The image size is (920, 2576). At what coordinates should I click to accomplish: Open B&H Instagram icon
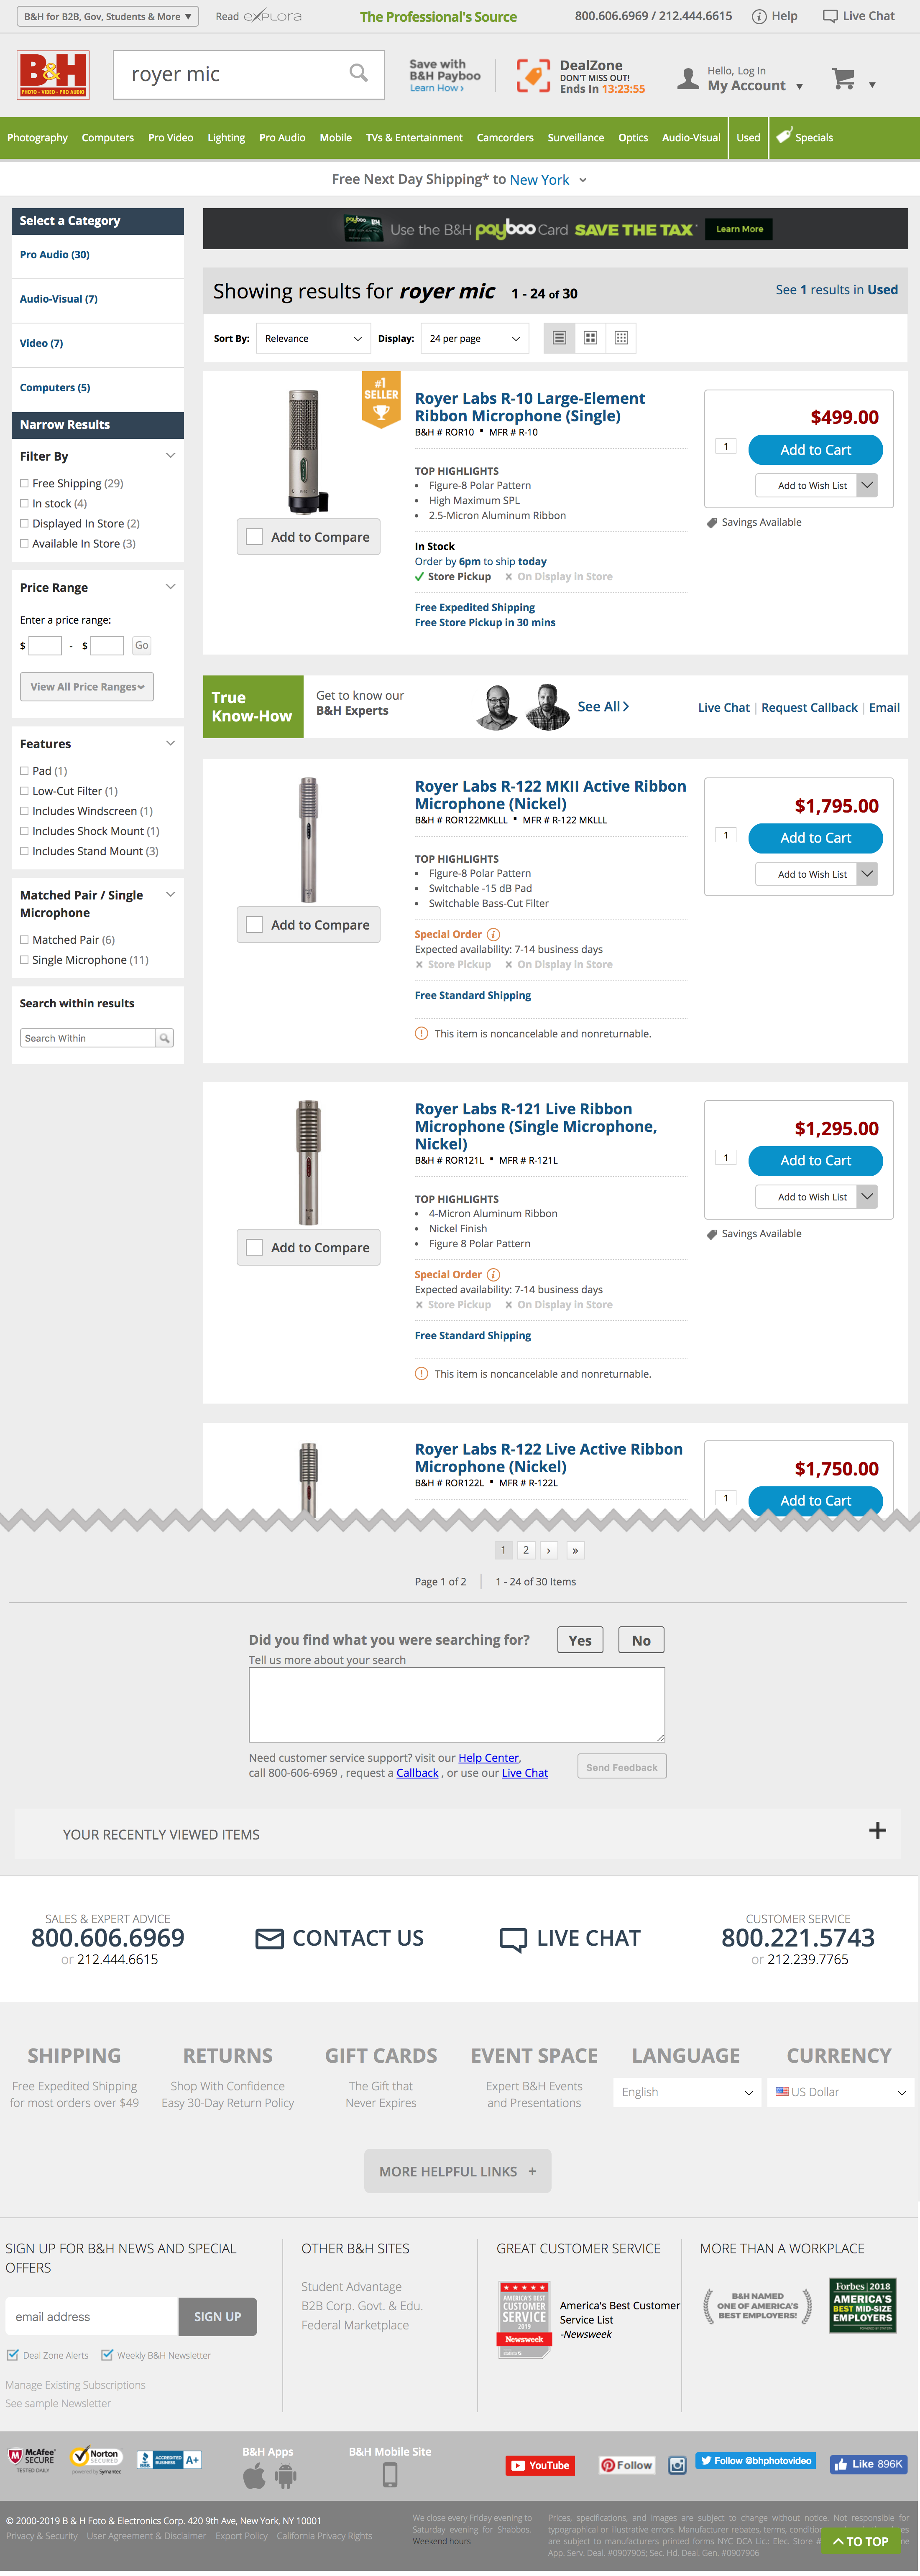click(677, 2465)
